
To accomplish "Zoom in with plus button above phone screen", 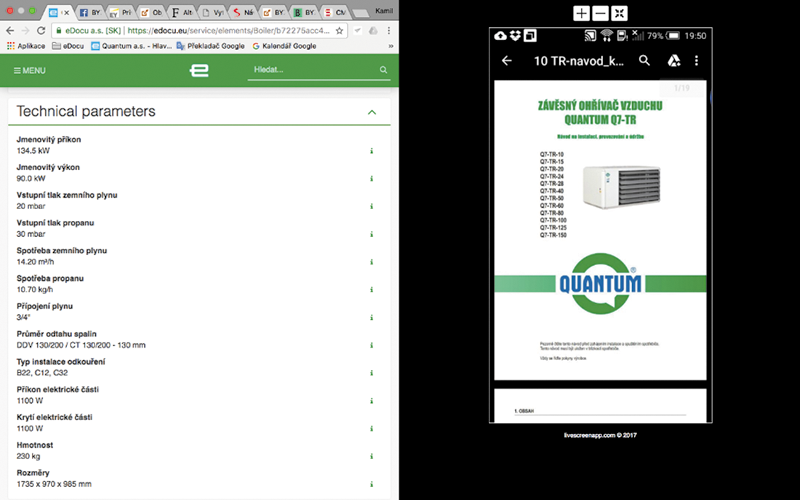I will click(x=581, y=13).
